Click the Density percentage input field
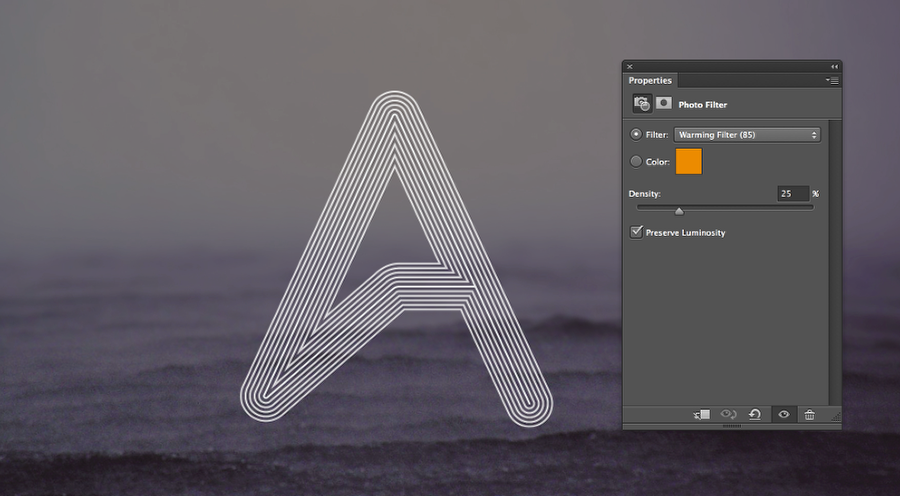The width and height of the screenshot is (900, 496). (x=793, y=193)
